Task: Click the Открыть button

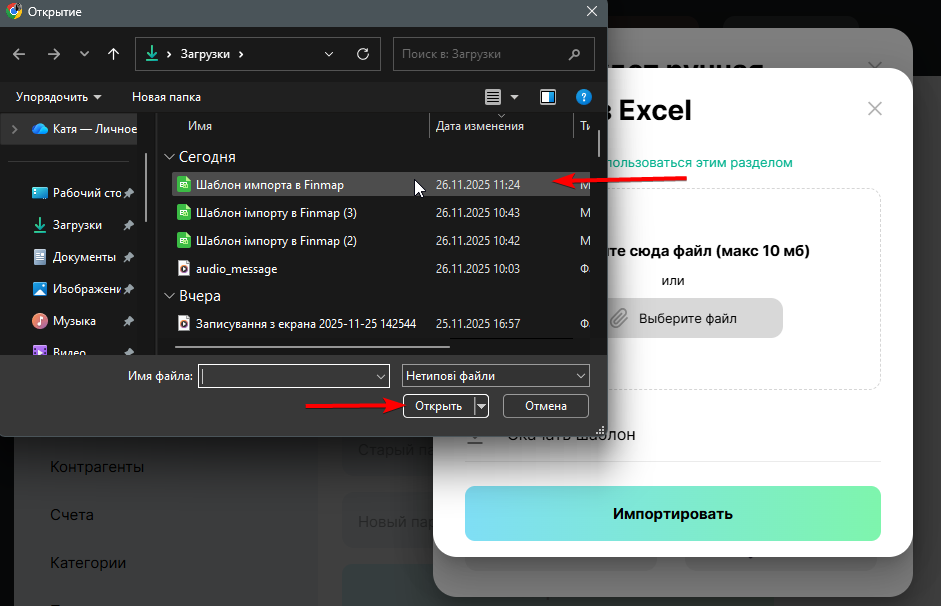Action: click(x=438, y=406)
